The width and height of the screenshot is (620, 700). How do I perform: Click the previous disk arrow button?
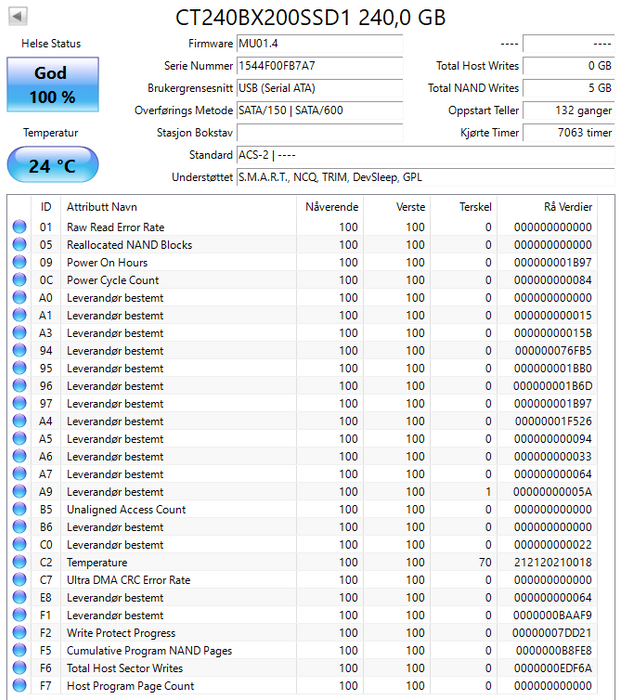[18, 17]
